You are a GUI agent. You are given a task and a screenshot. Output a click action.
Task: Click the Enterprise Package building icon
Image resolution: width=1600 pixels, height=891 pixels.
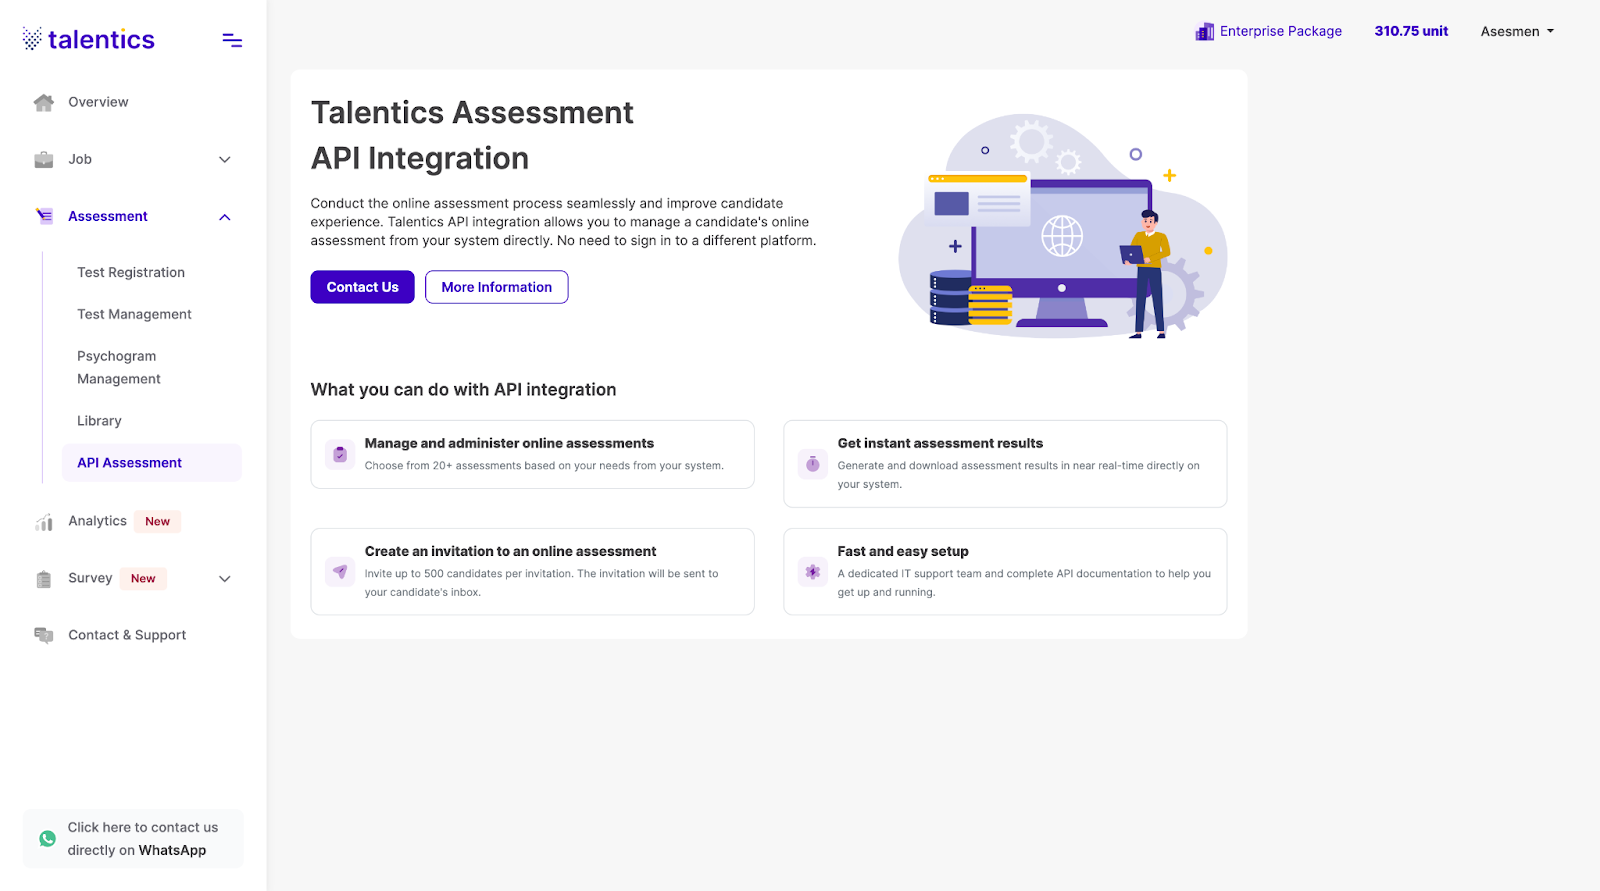pos(1204,32)
